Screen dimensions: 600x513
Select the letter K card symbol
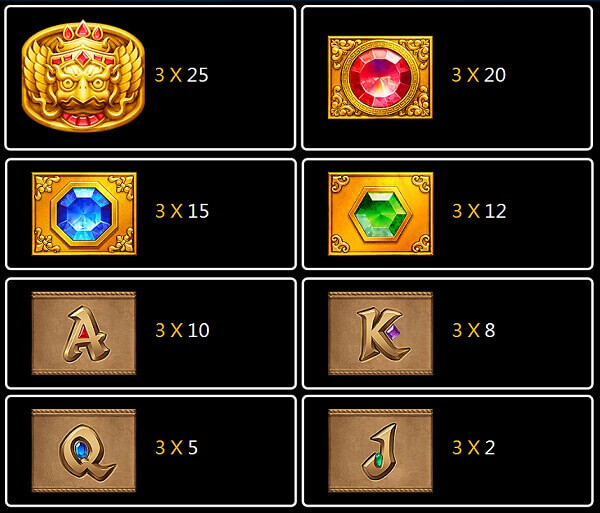[381, 333]
